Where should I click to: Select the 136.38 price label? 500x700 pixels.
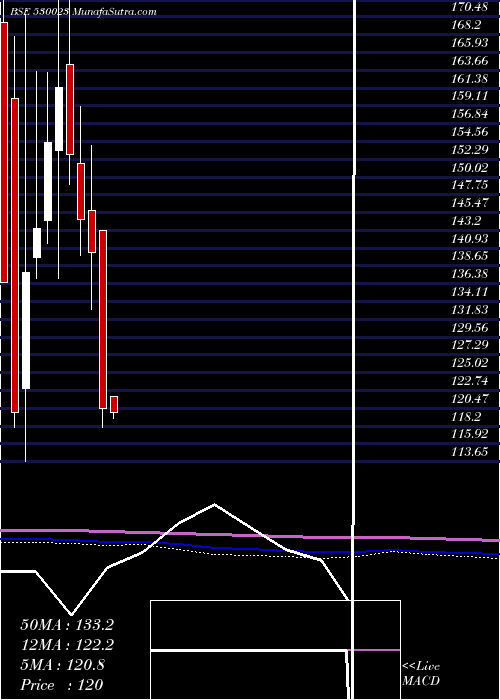[x=470, y=274]
